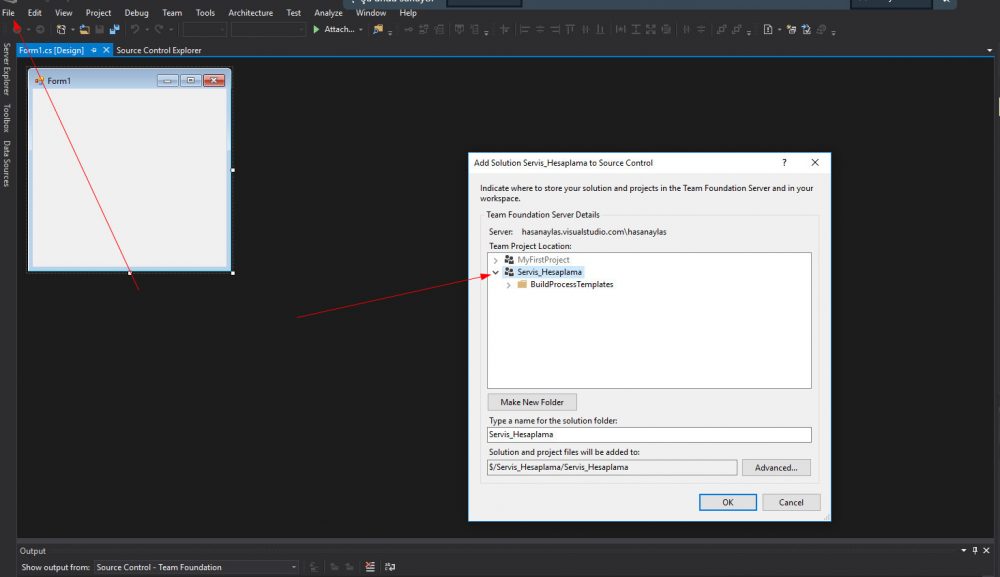
Task: Click the Make Same Size icon
Action: coord(651,29)
